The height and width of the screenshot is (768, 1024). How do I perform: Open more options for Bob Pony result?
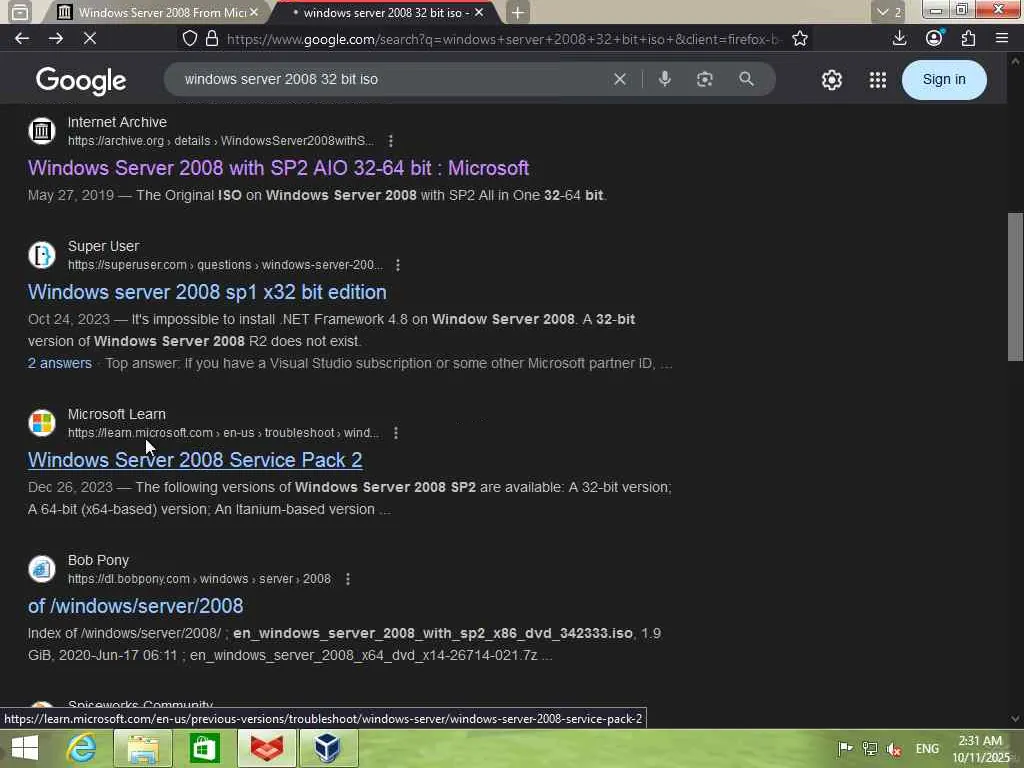347,579
